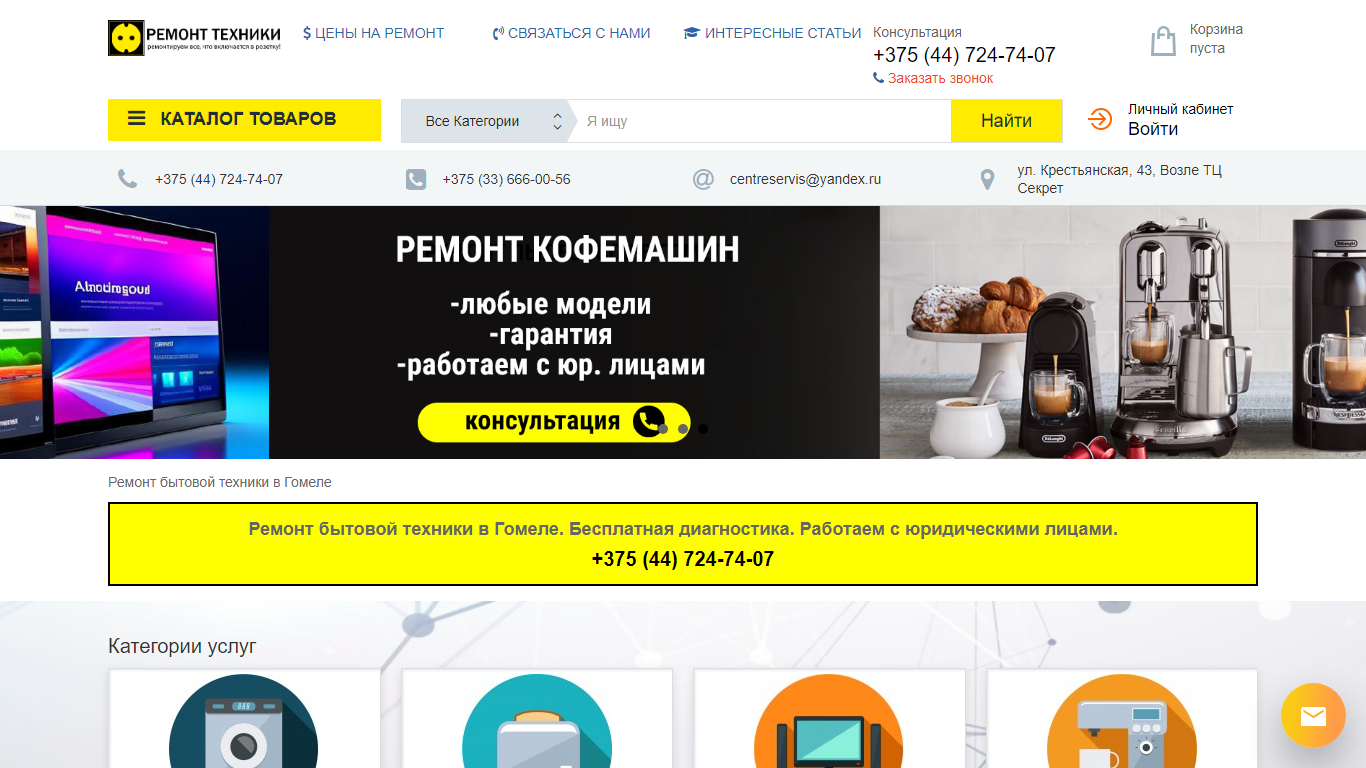
Task: Select the coffee machine category icon
Action: [1121, 721]
